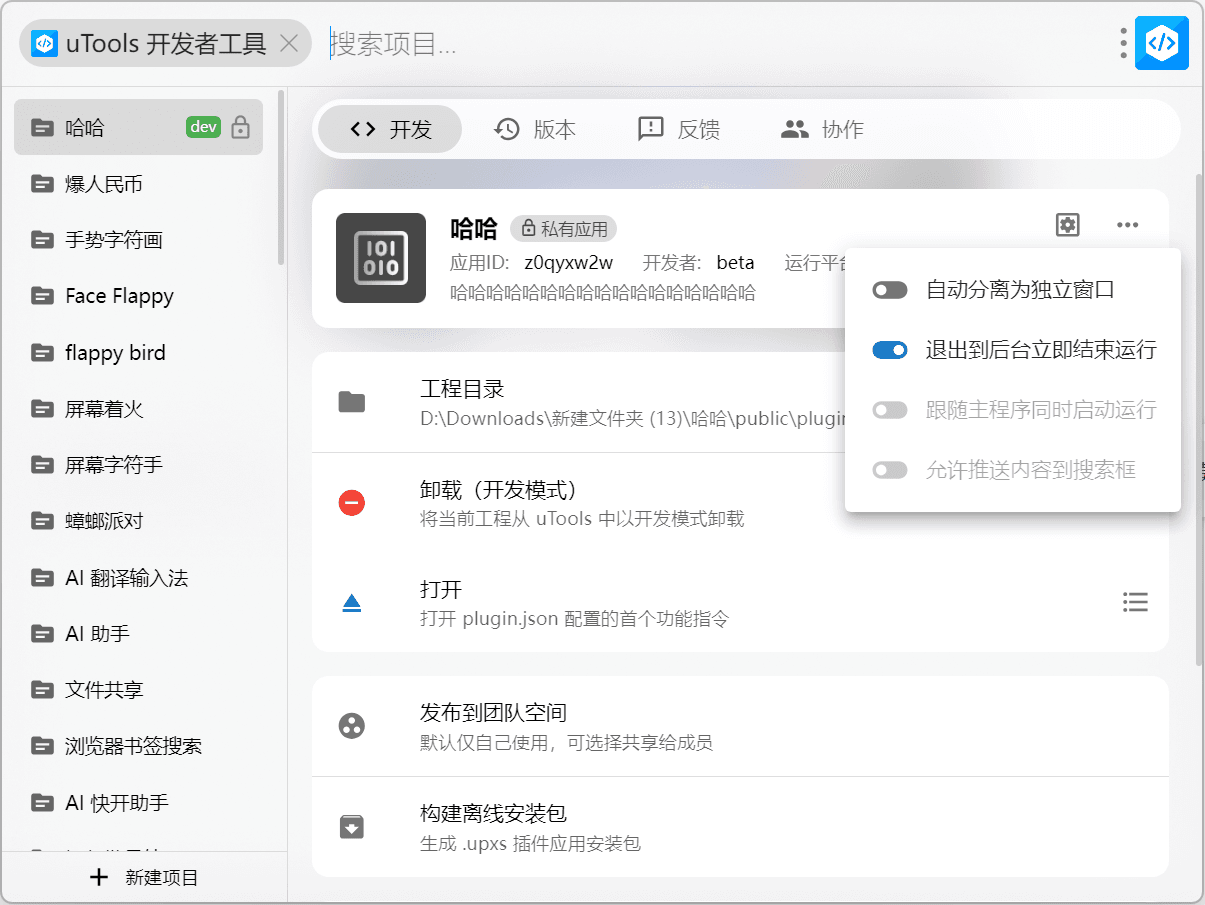The width and height of the screenshot is (1205, 905).
Task: Click 构建离线安装包
Action: (x=740, y=827)
